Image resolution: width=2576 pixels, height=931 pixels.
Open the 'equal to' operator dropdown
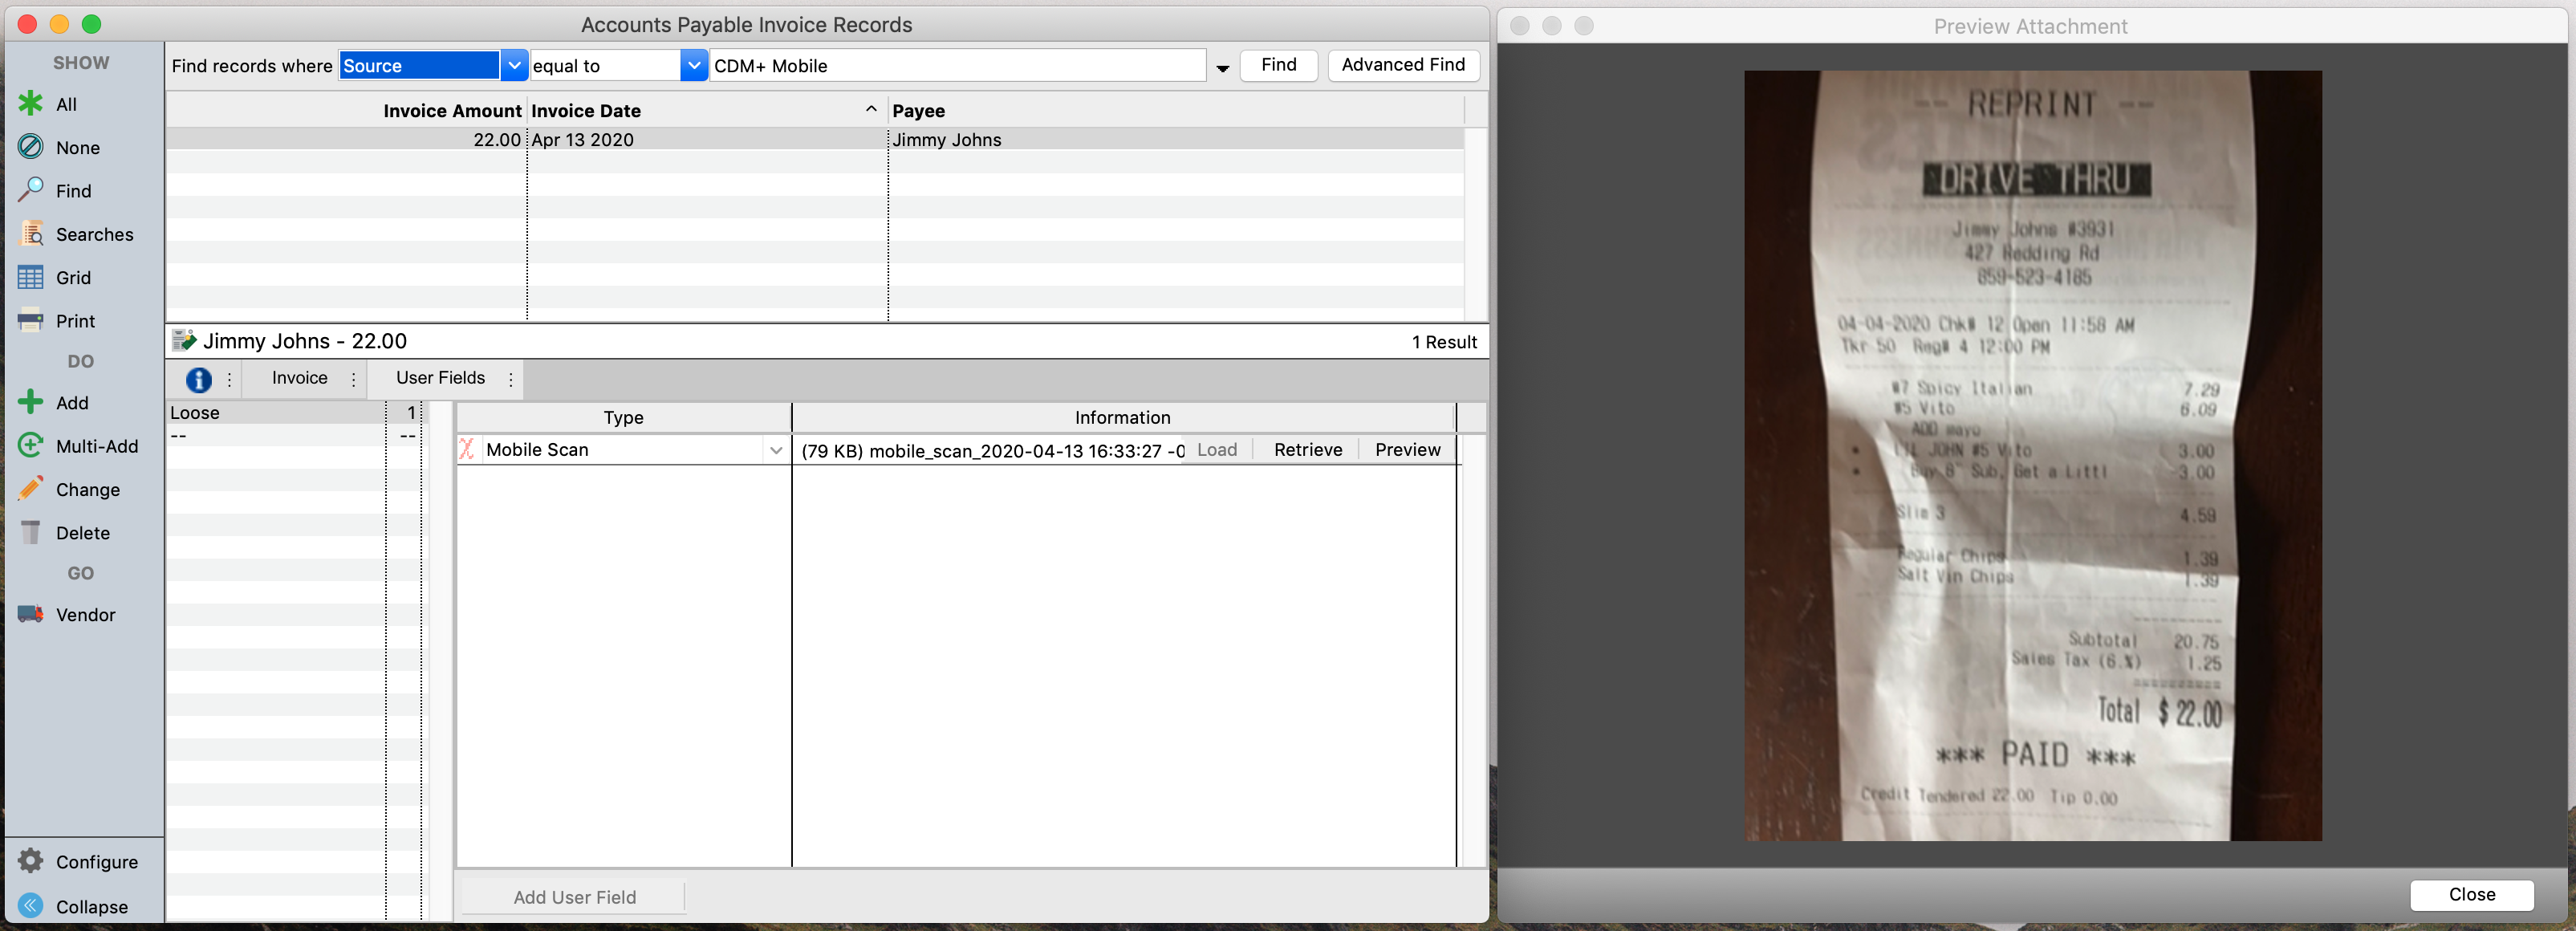pos(694,66)
